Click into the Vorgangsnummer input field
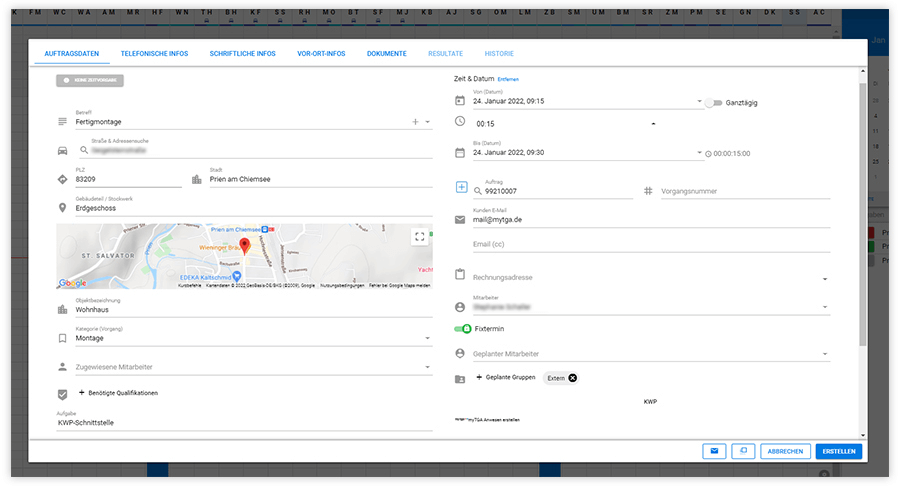This screenshot has height=486, width=900. point(745,191)
